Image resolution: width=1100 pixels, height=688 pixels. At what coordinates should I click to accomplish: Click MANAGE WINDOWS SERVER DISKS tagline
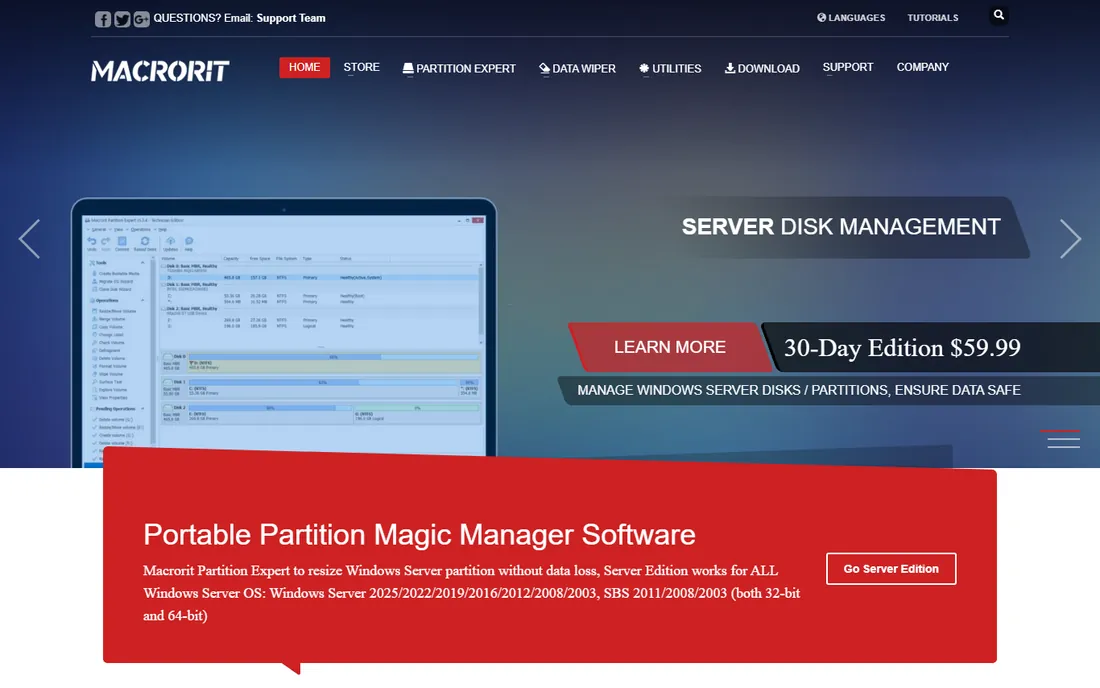pos(798,390)
